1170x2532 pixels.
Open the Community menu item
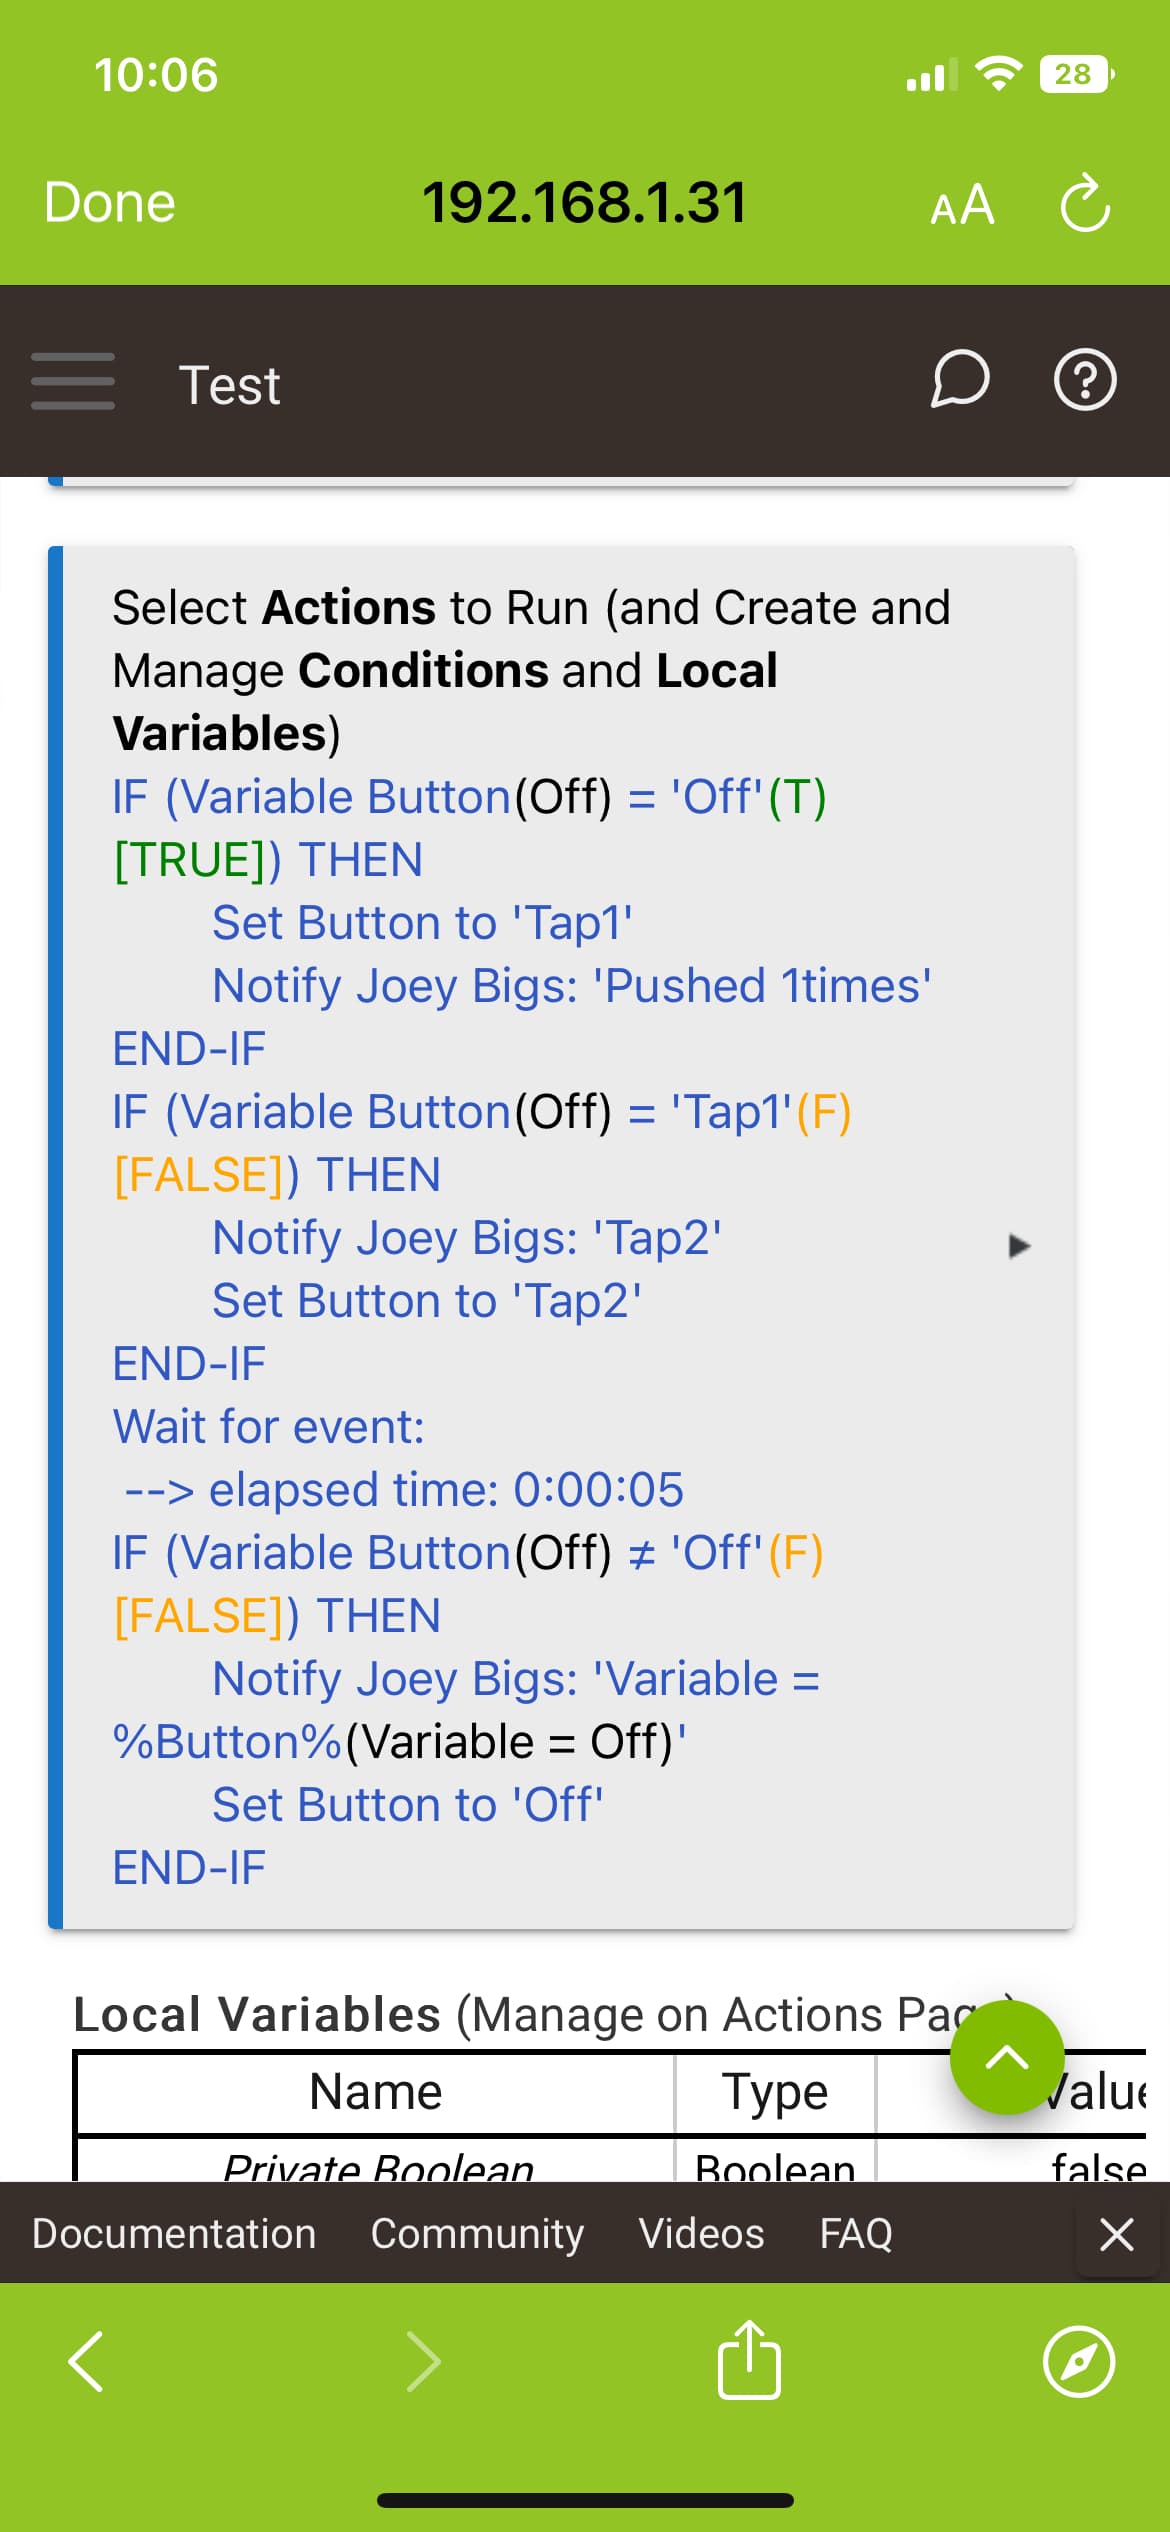(x=477, y=2233)
